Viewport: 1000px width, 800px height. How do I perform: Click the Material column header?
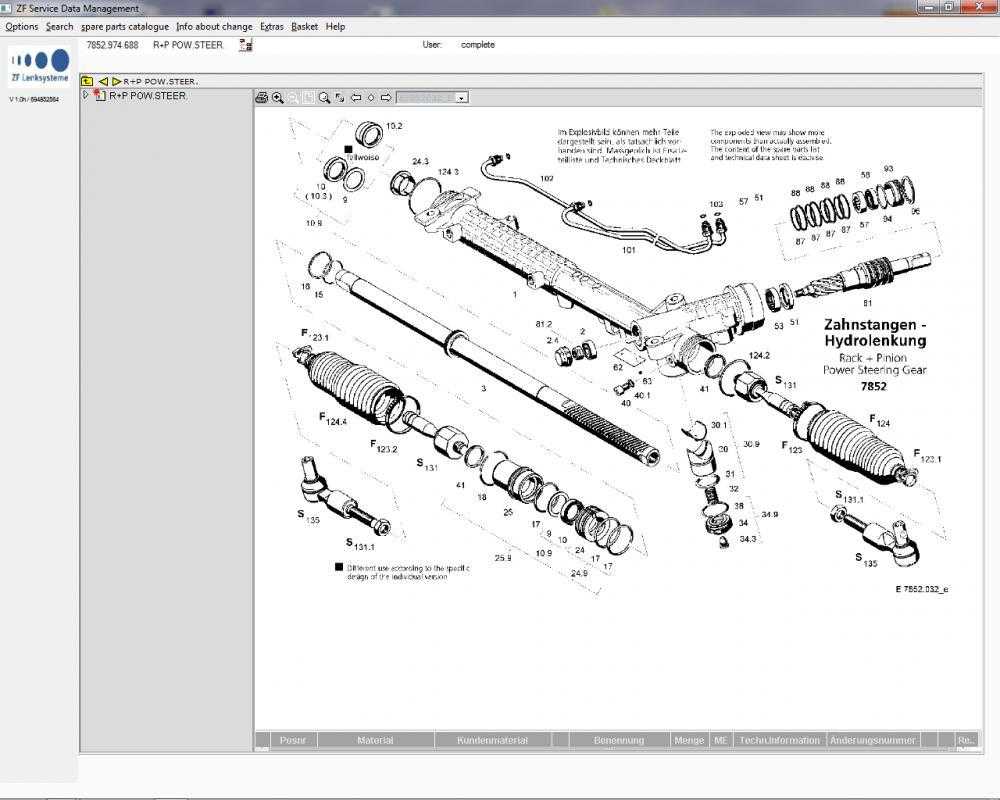coord(375,741)
